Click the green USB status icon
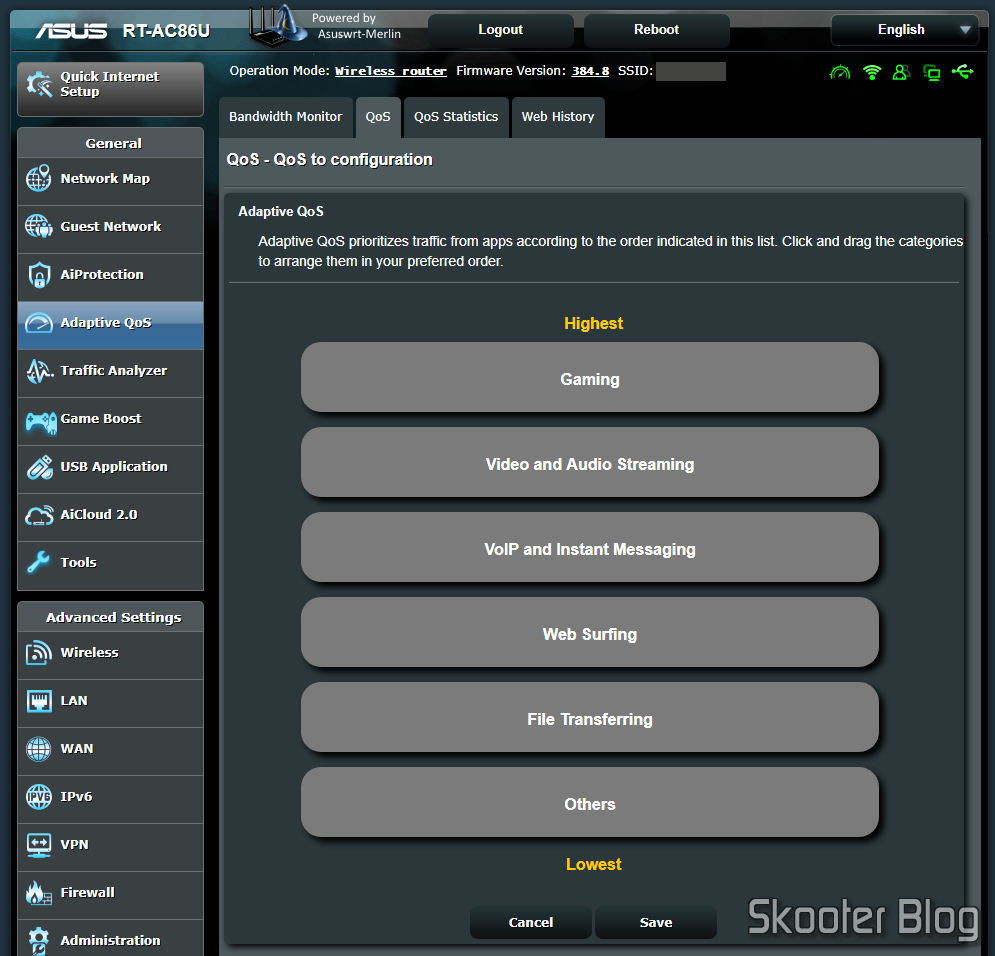The height and width of the screenshot is (956, 995). (x=962, y=72)
